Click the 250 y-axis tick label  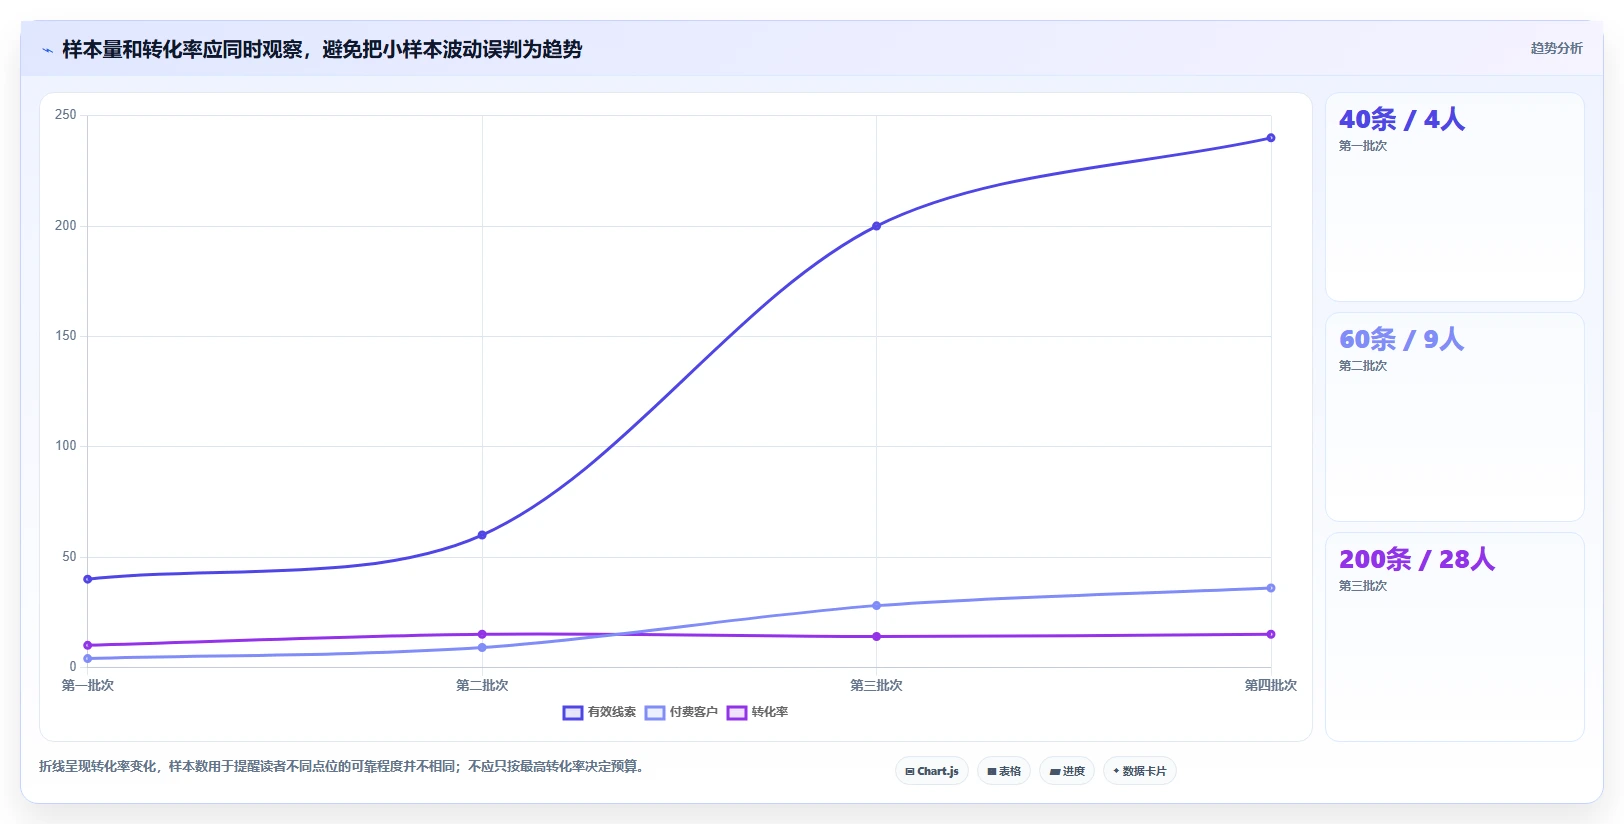click(x=66, y=115)
